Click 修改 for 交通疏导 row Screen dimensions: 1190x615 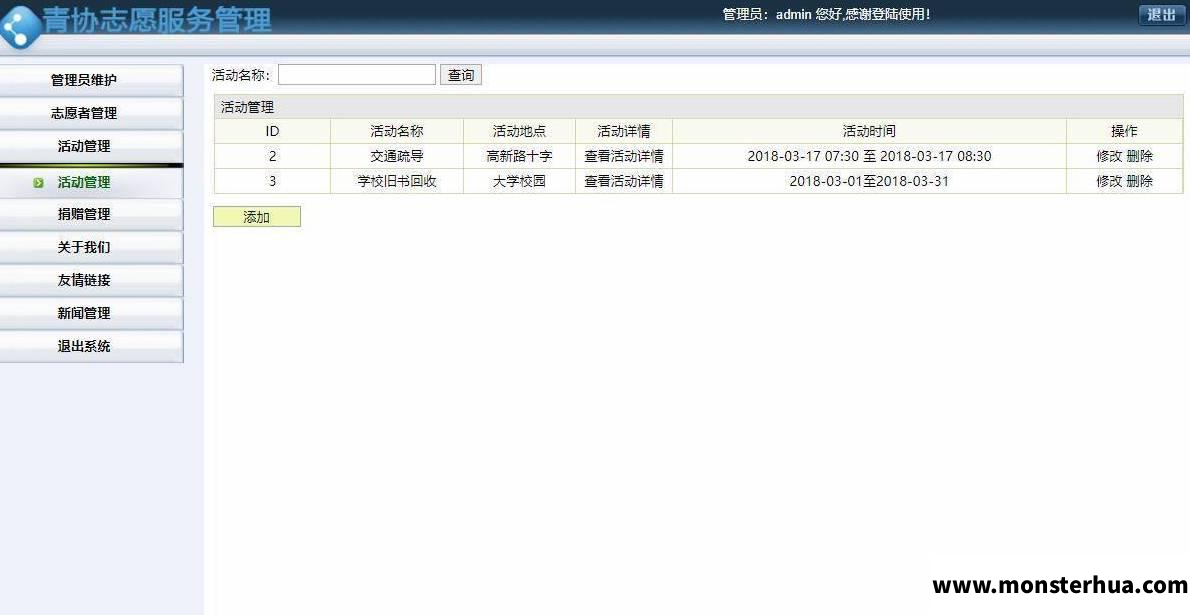tap(1109, 156)
